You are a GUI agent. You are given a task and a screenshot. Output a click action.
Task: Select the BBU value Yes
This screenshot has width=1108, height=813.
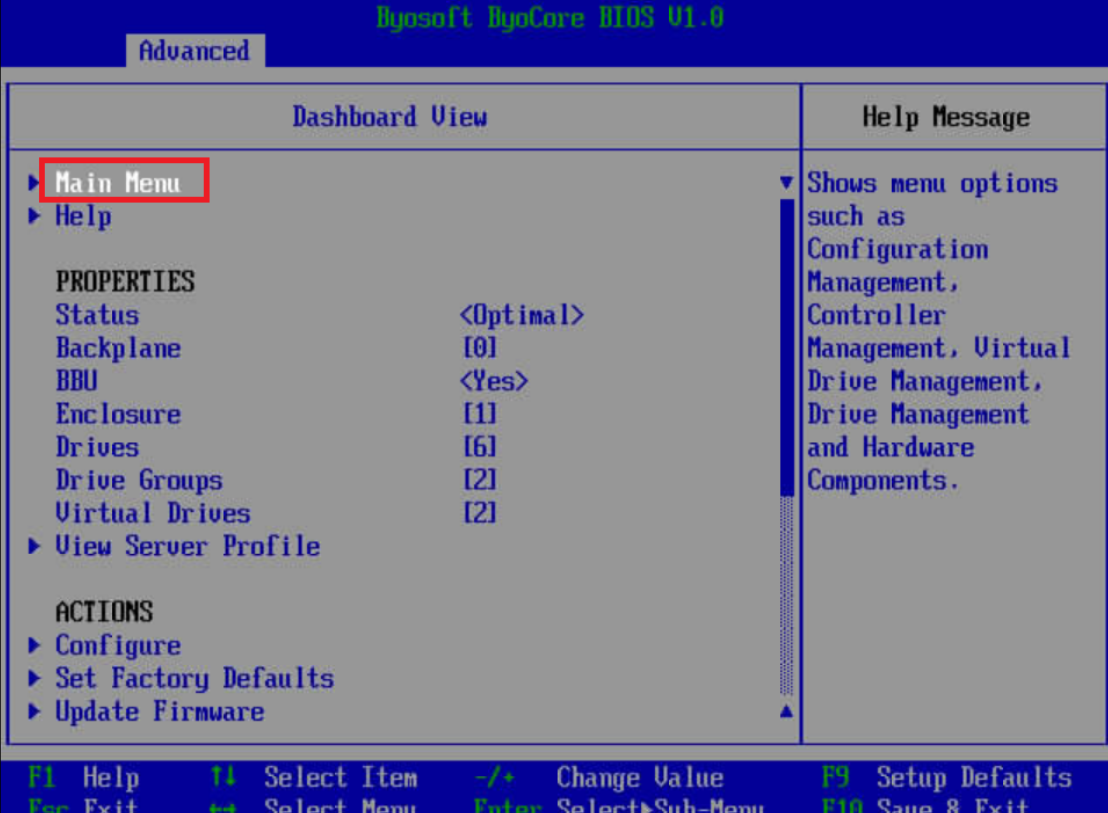[494, 381]
